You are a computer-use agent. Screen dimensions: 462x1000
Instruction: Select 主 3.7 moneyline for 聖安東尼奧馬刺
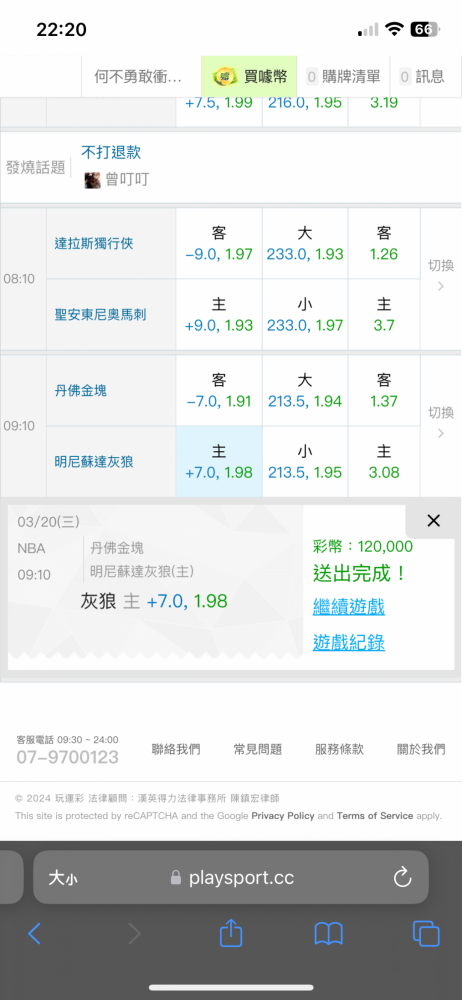click(x=384, y=314)
